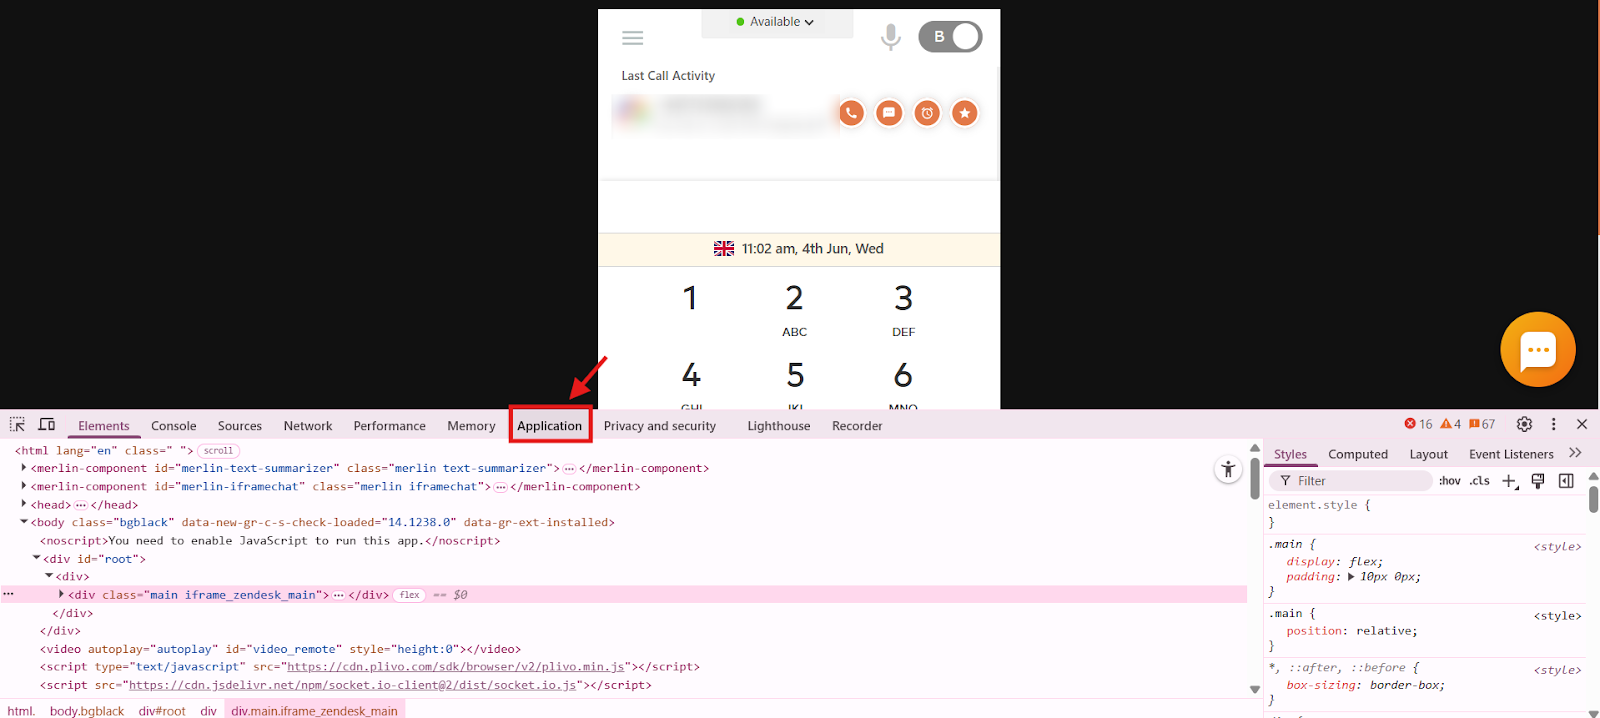Viewport: 1600px width, 718px height.
Task: Select body.bgblack breadcrumb
Action: click(87, 711)
